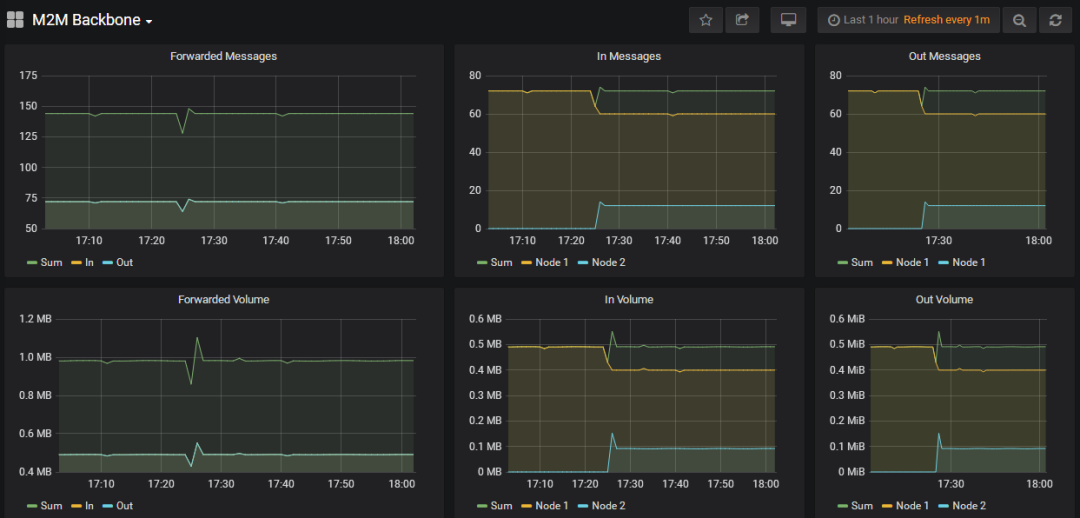Image resolution: width=1080 pixels, height=518 pixels.
Task: Open the M2M Backbone dashboard dropdown
Action: pyautogui.click(x=92, y=21)
